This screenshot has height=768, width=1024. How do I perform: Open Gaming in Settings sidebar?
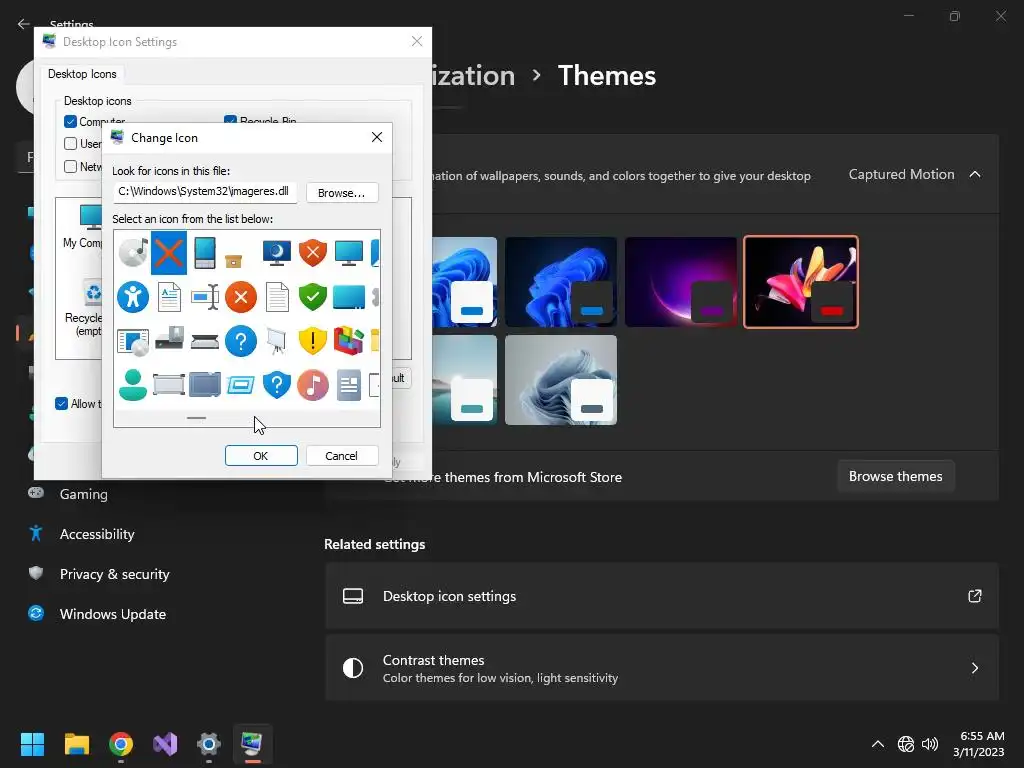[84, 494]
